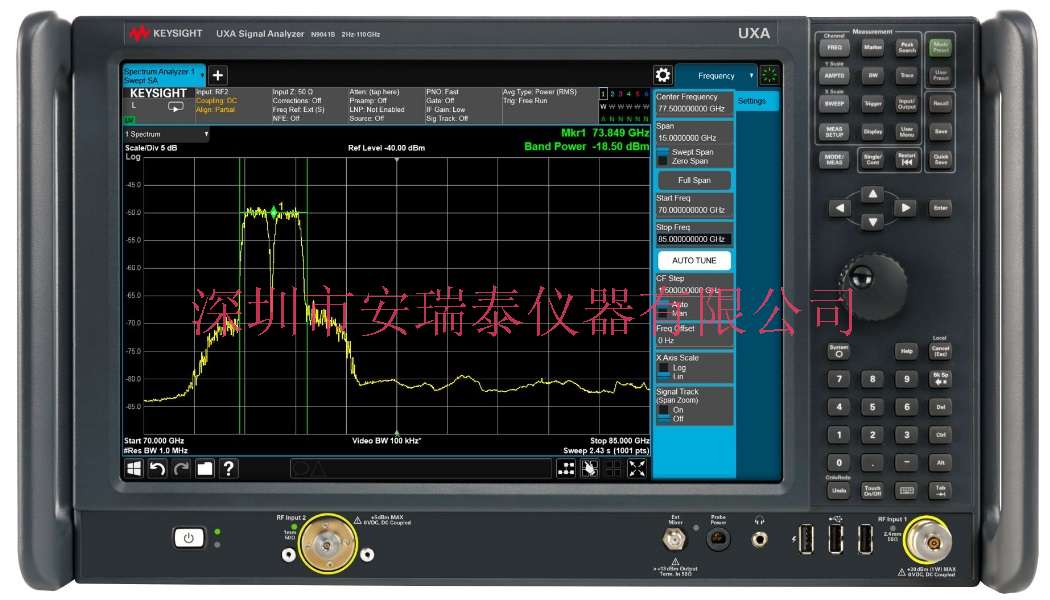
Task: Turn Signal Track On
Action: (x=680, y=410)
